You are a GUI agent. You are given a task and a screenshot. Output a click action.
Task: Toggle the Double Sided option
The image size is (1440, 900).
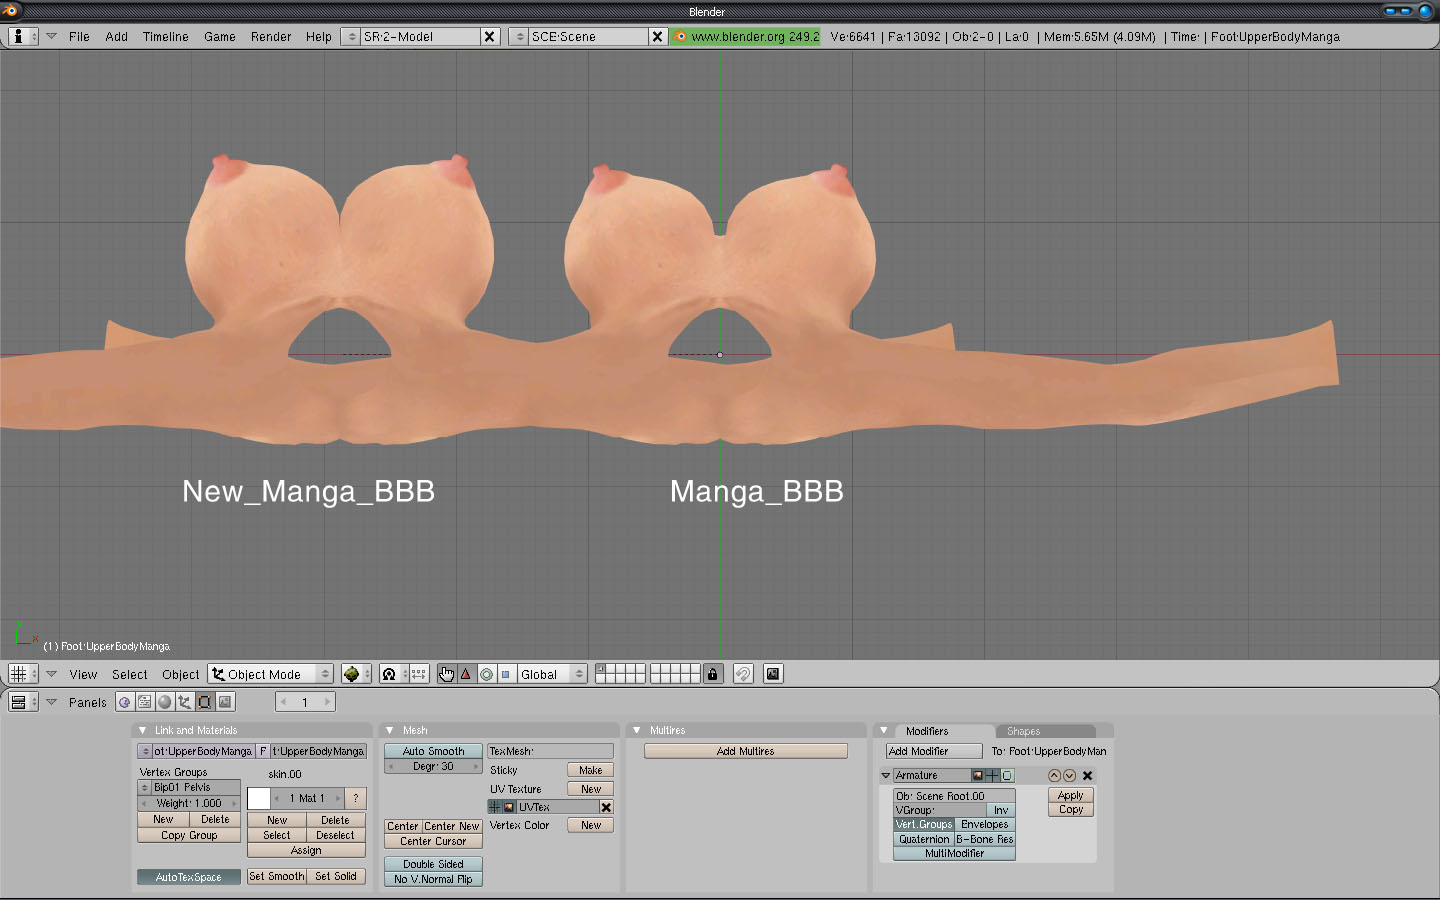433,864
